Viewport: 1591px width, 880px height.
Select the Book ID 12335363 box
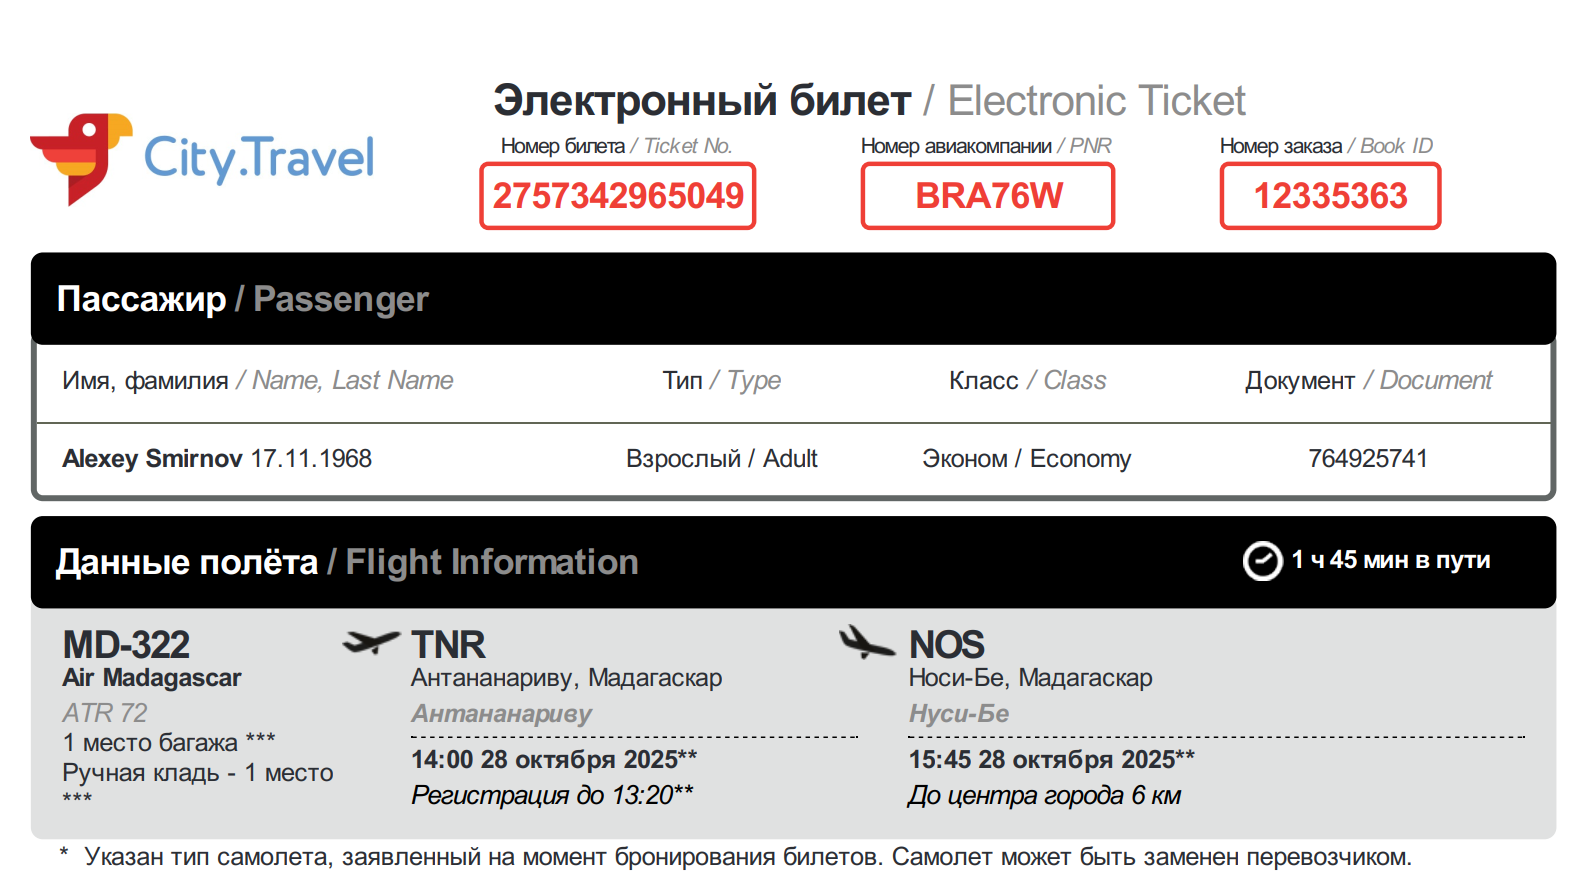coord(1330,196)
